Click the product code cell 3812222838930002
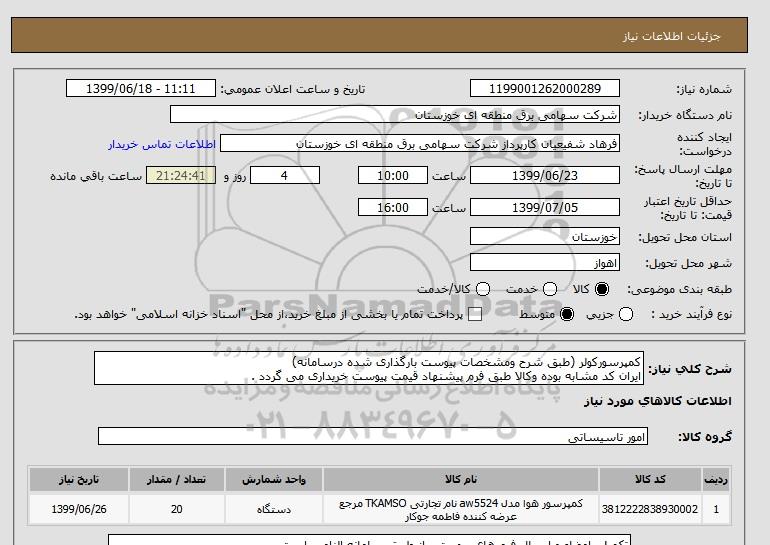Image resolution: width=770 pixels, height=545 pixels. [650, 509]
